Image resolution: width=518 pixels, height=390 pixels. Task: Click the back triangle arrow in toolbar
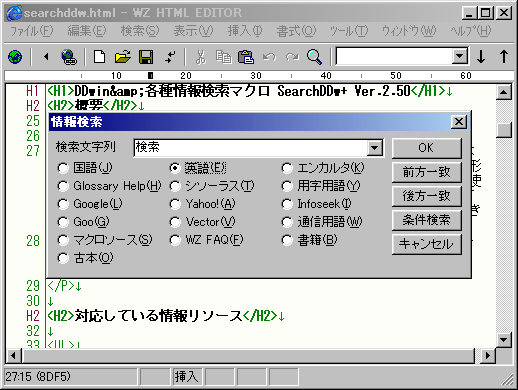coord(46,57)
